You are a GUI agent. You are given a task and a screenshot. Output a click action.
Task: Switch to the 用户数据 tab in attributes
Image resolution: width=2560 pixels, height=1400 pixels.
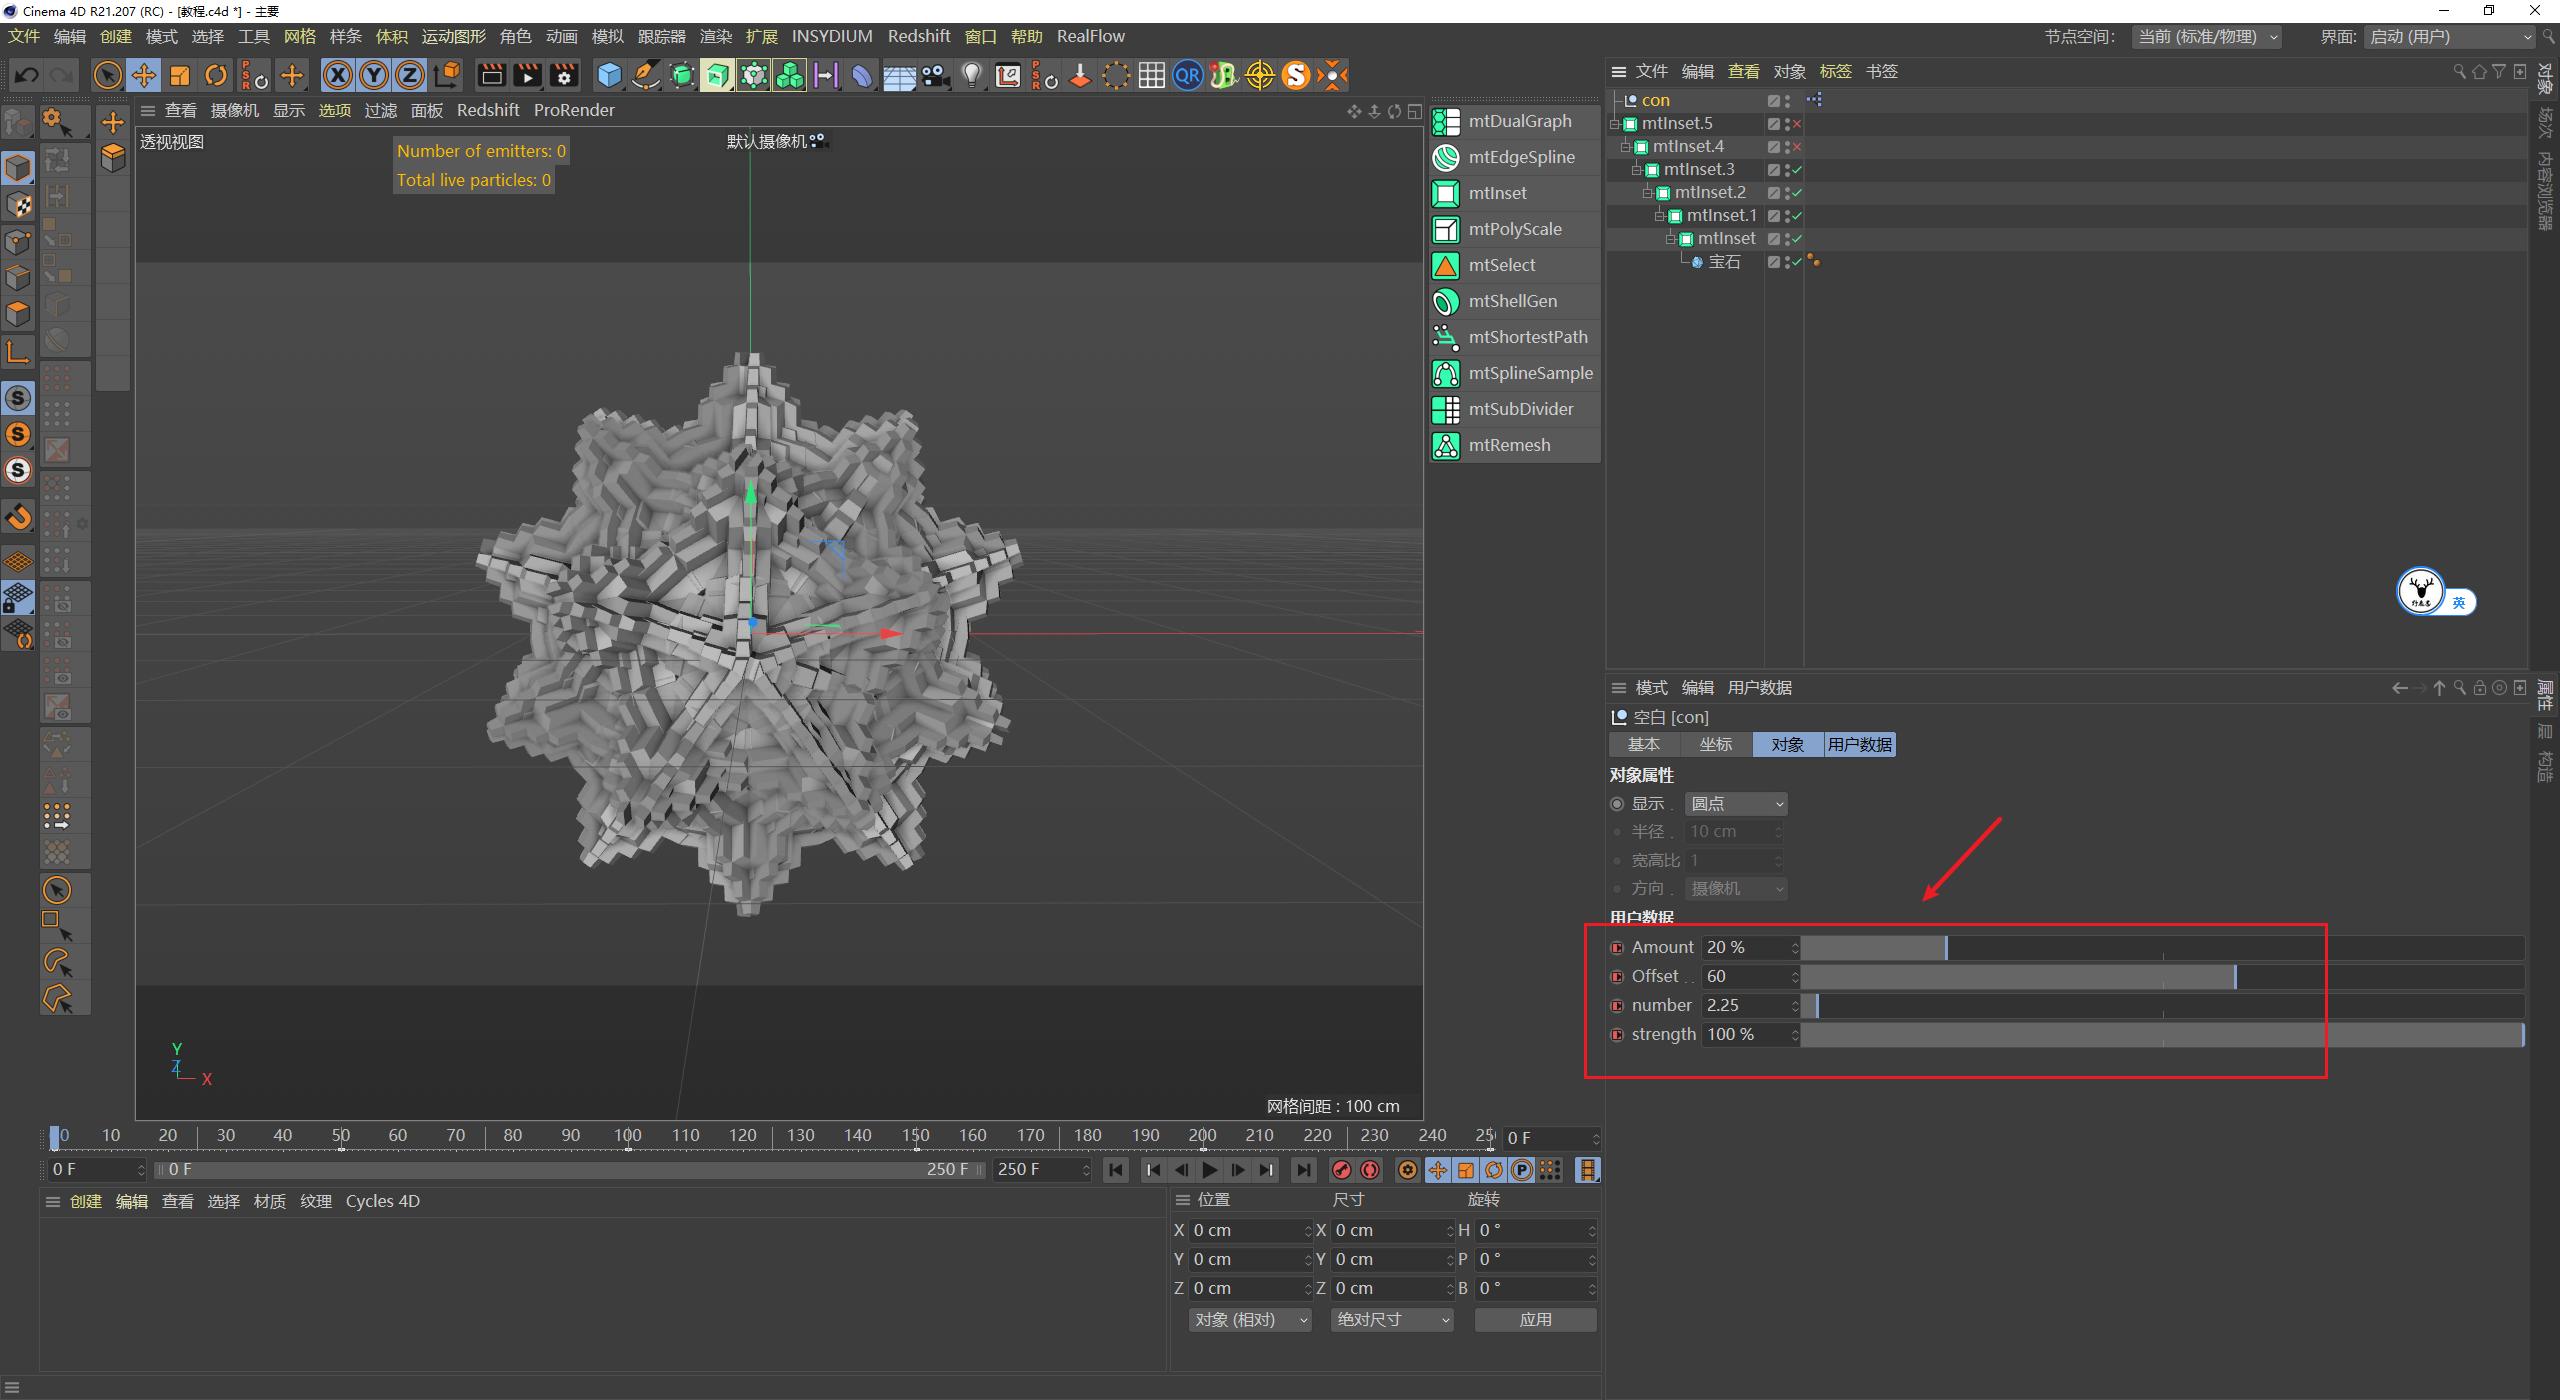point(1859,744)
